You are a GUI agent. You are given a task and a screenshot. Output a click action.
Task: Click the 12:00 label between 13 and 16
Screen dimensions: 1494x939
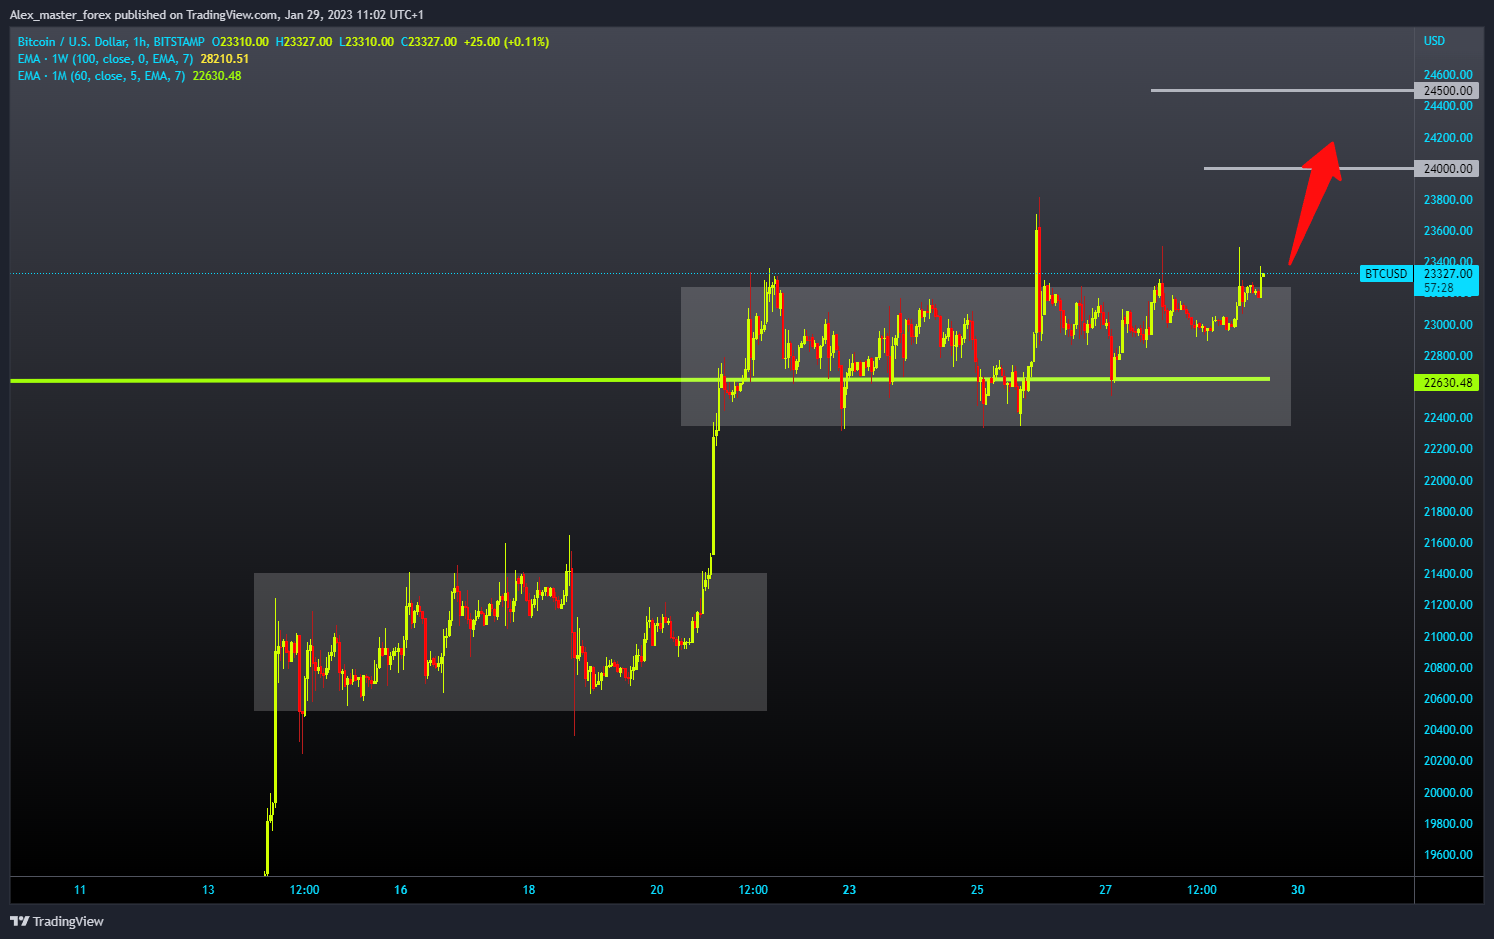(304, 890)
